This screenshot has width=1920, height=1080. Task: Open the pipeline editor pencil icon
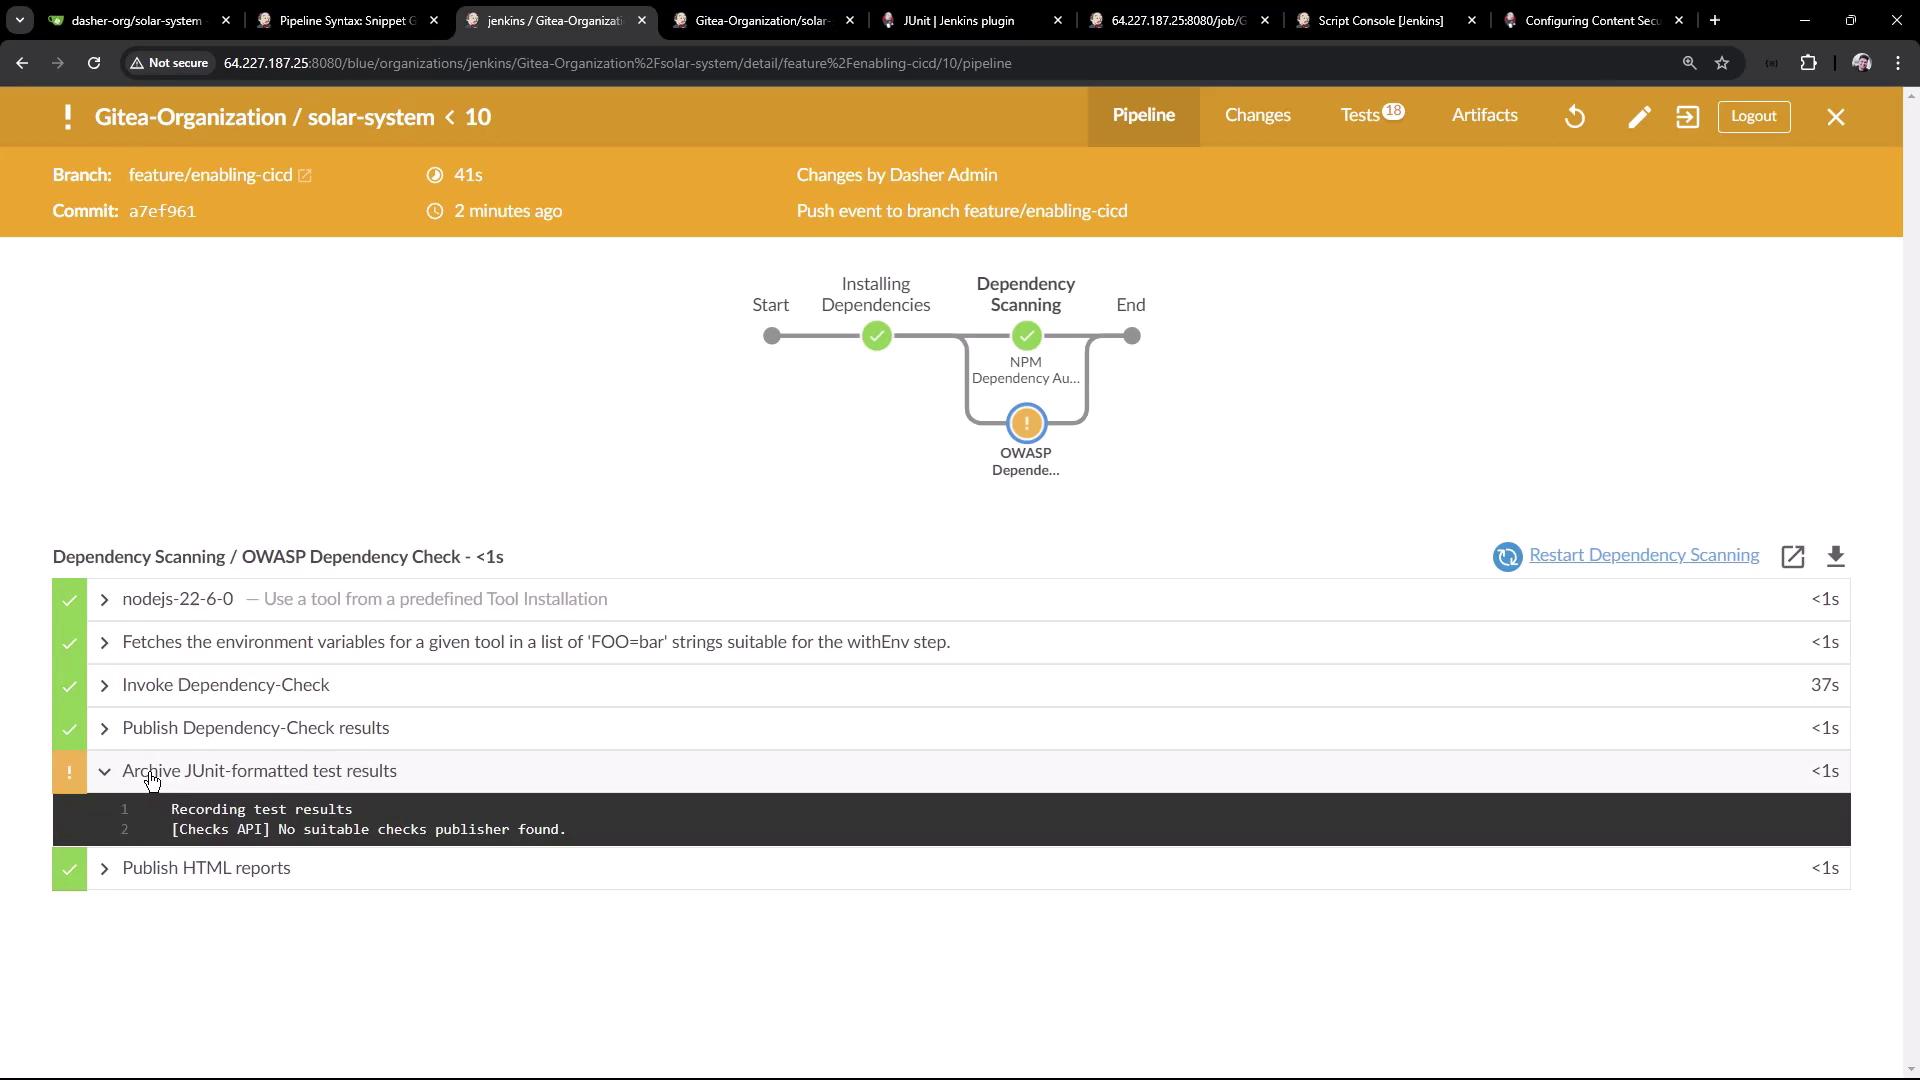click(x=1639, y=117)
